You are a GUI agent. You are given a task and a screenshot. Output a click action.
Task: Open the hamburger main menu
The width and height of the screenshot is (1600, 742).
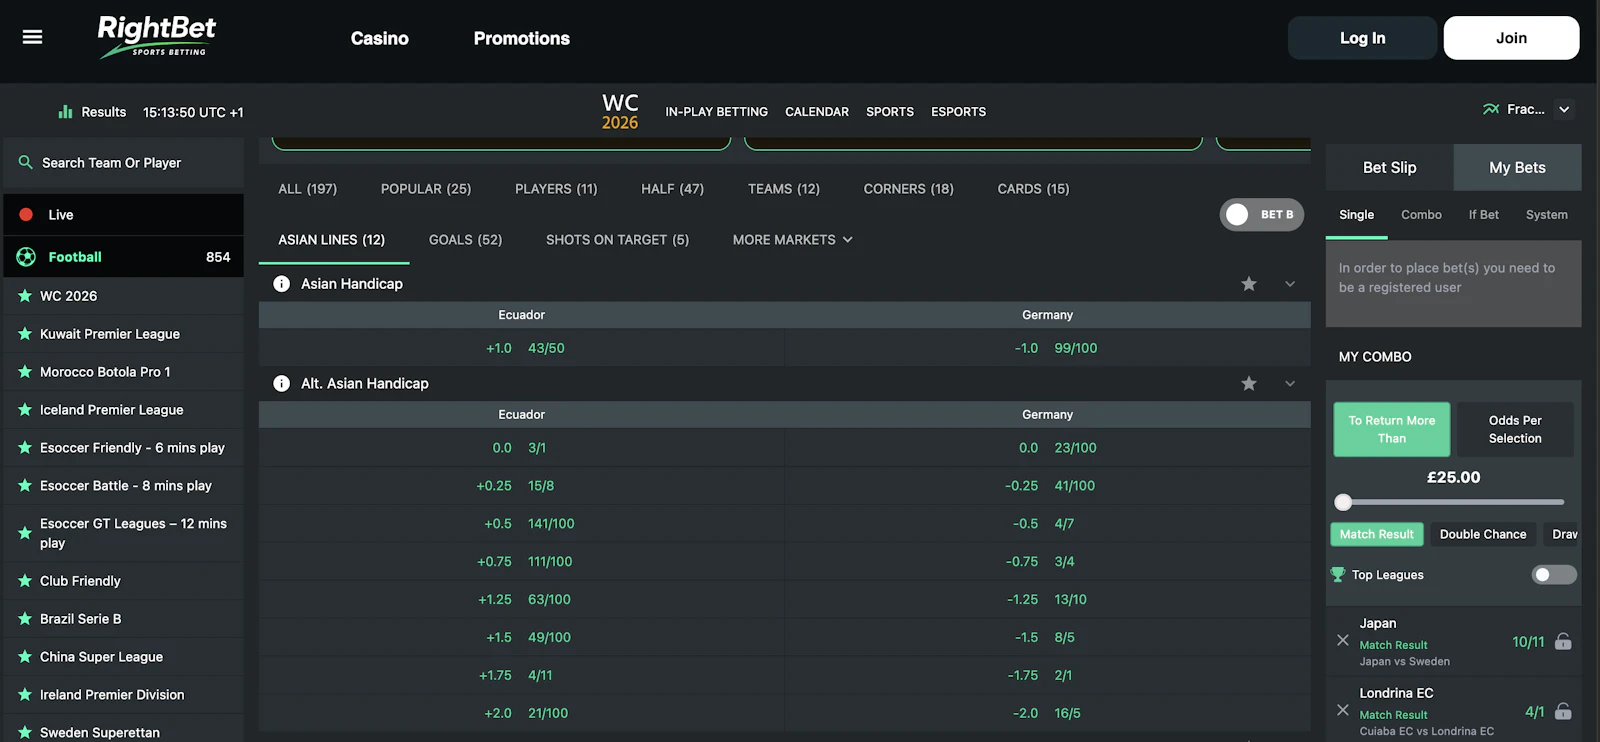pyautogui.click(x=32, y=37)
